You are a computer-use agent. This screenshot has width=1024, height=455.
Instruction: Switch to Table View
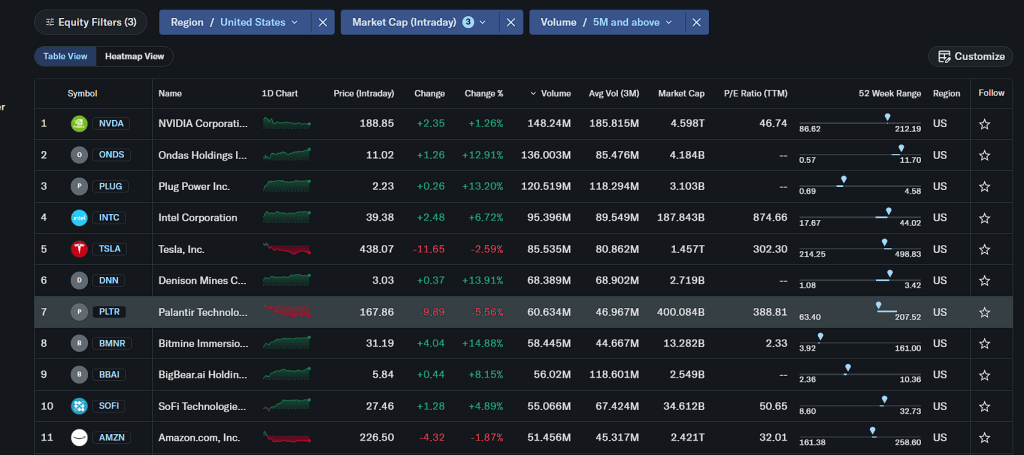coord(65,56)
